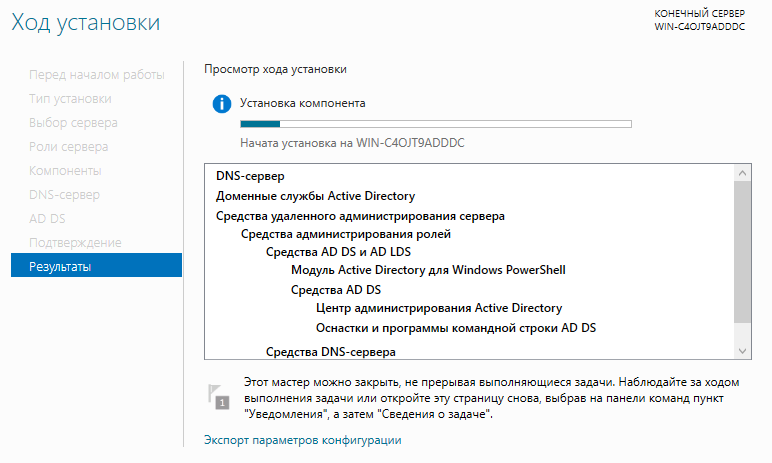Select Выбор сервера in sidebar
The width and height of the screenshot is (772, 463).
point(73,122)
